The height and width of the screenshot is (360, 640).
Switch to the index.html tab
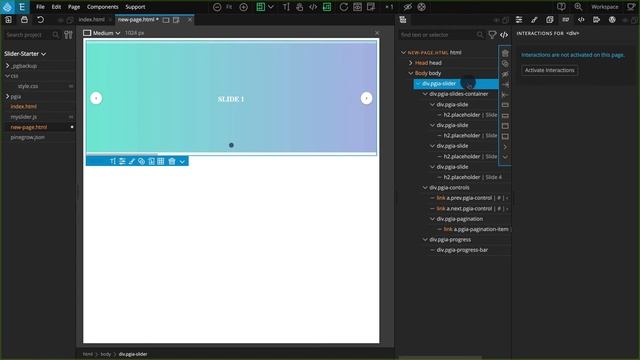(x=91, y=20)
